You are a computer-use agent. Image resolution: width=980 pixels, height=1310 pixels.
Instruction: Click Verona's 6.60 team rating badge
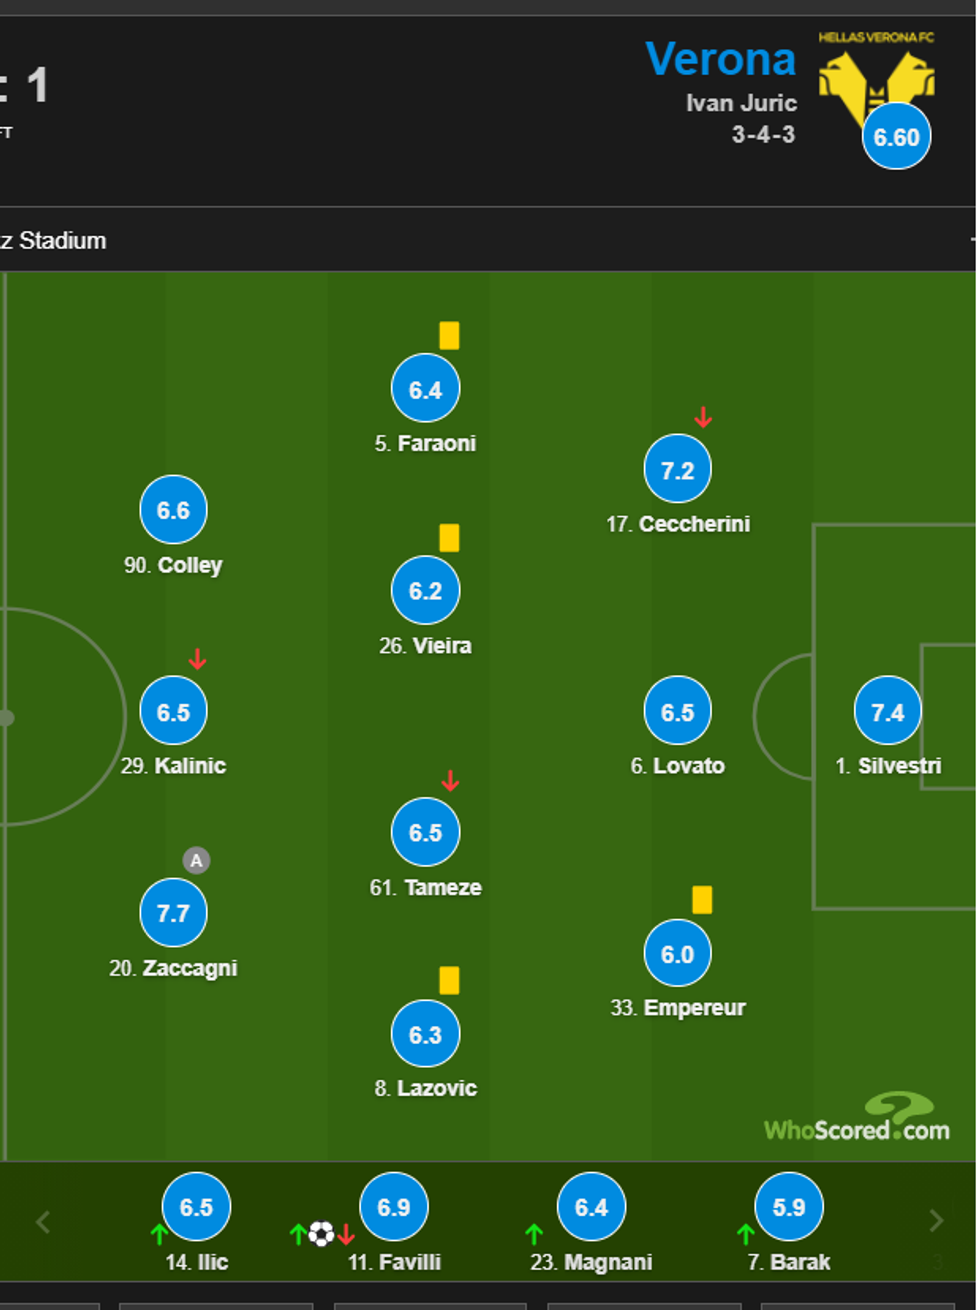pyautogui.click(x=896, y=137)
